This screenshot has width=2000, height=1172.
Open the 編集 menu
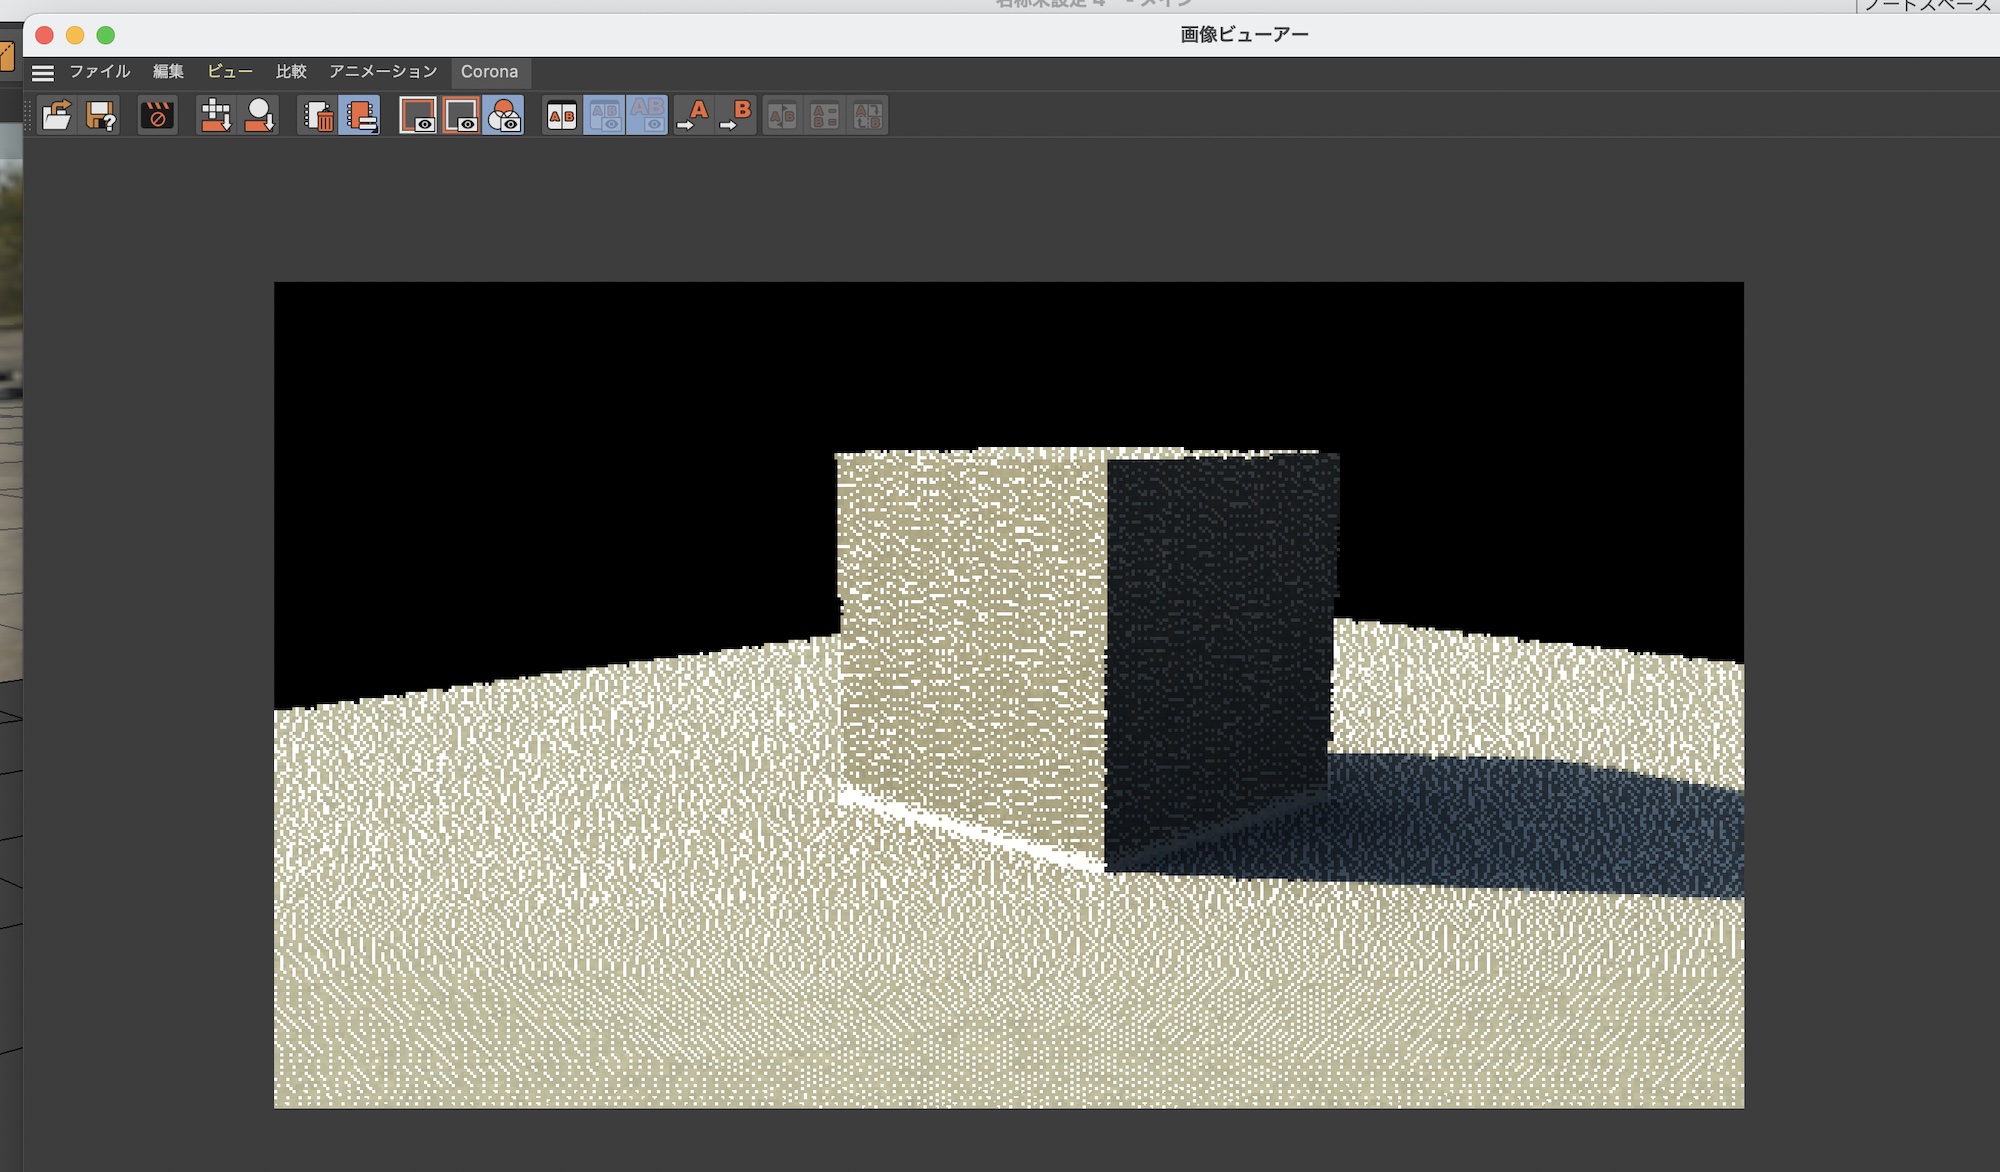point(168,72)
